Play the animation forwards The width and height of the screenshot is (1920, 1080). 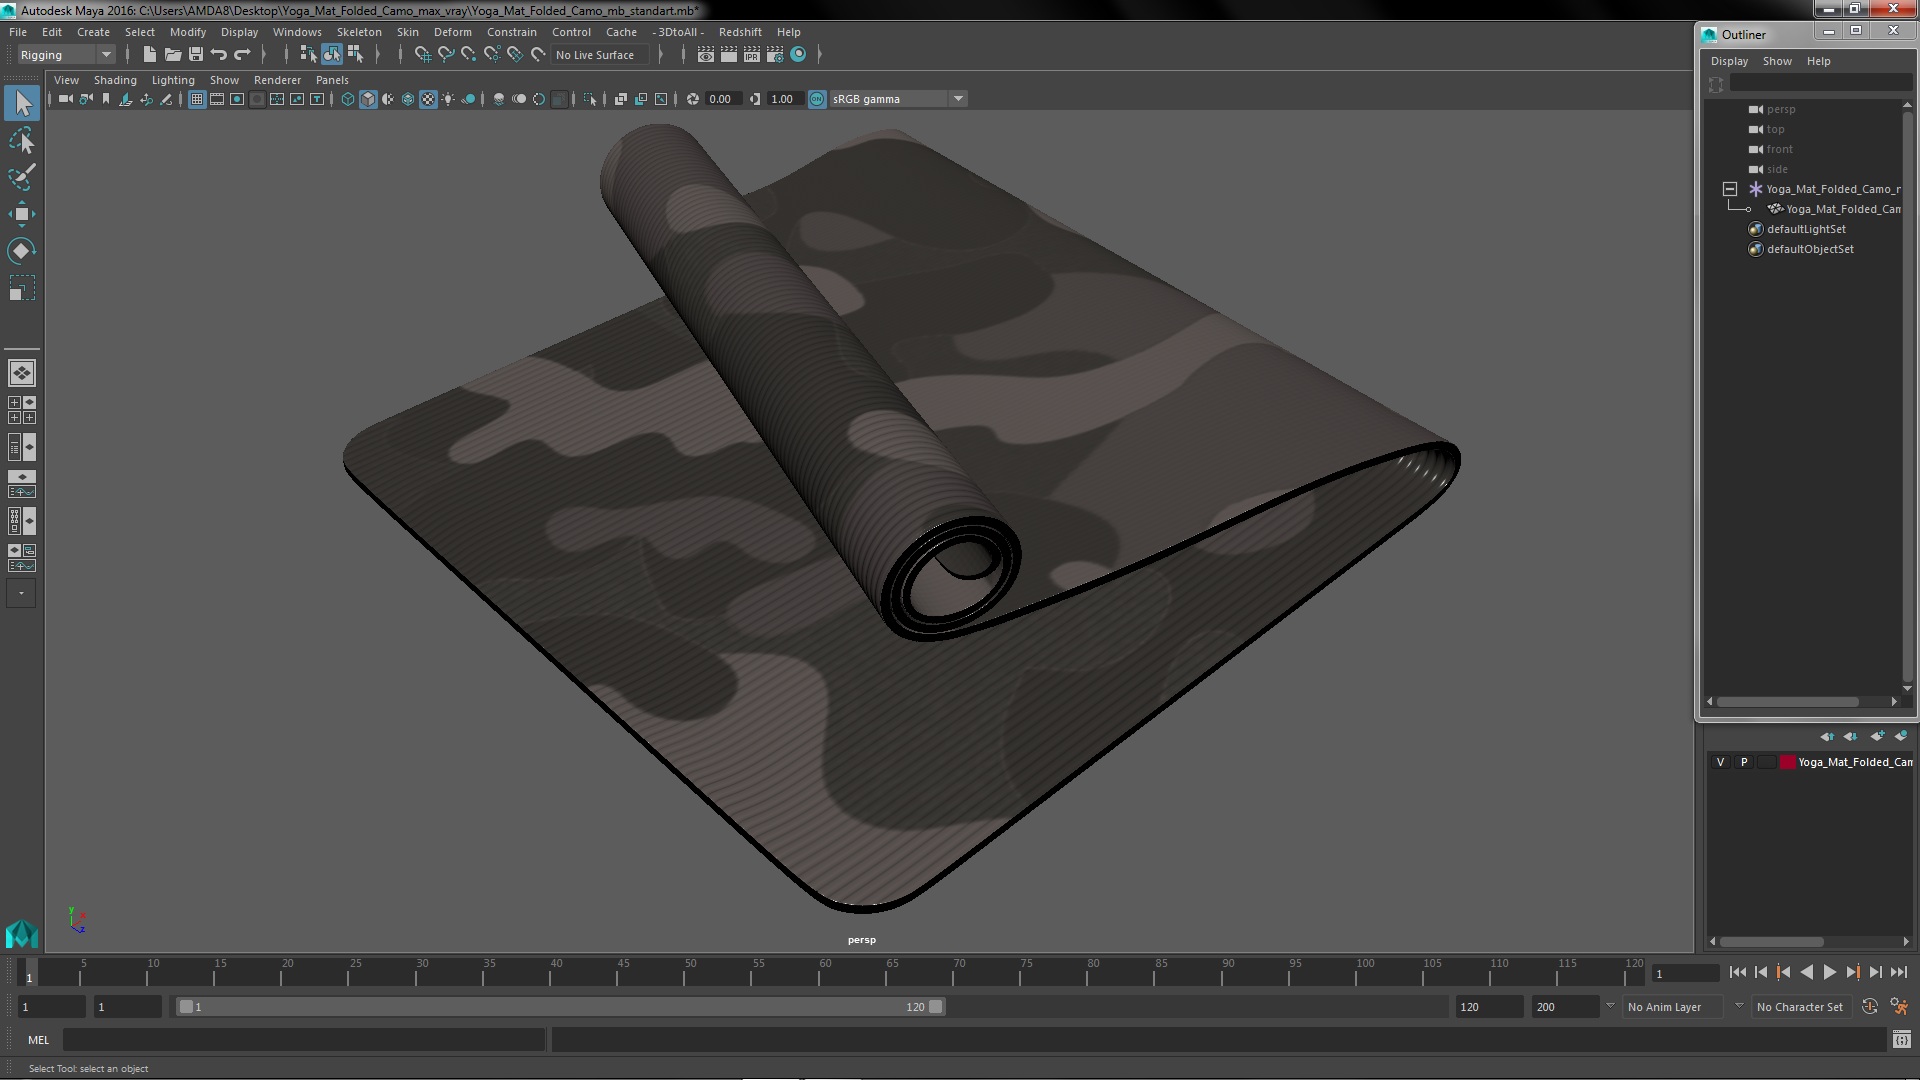coord(1830,972)
